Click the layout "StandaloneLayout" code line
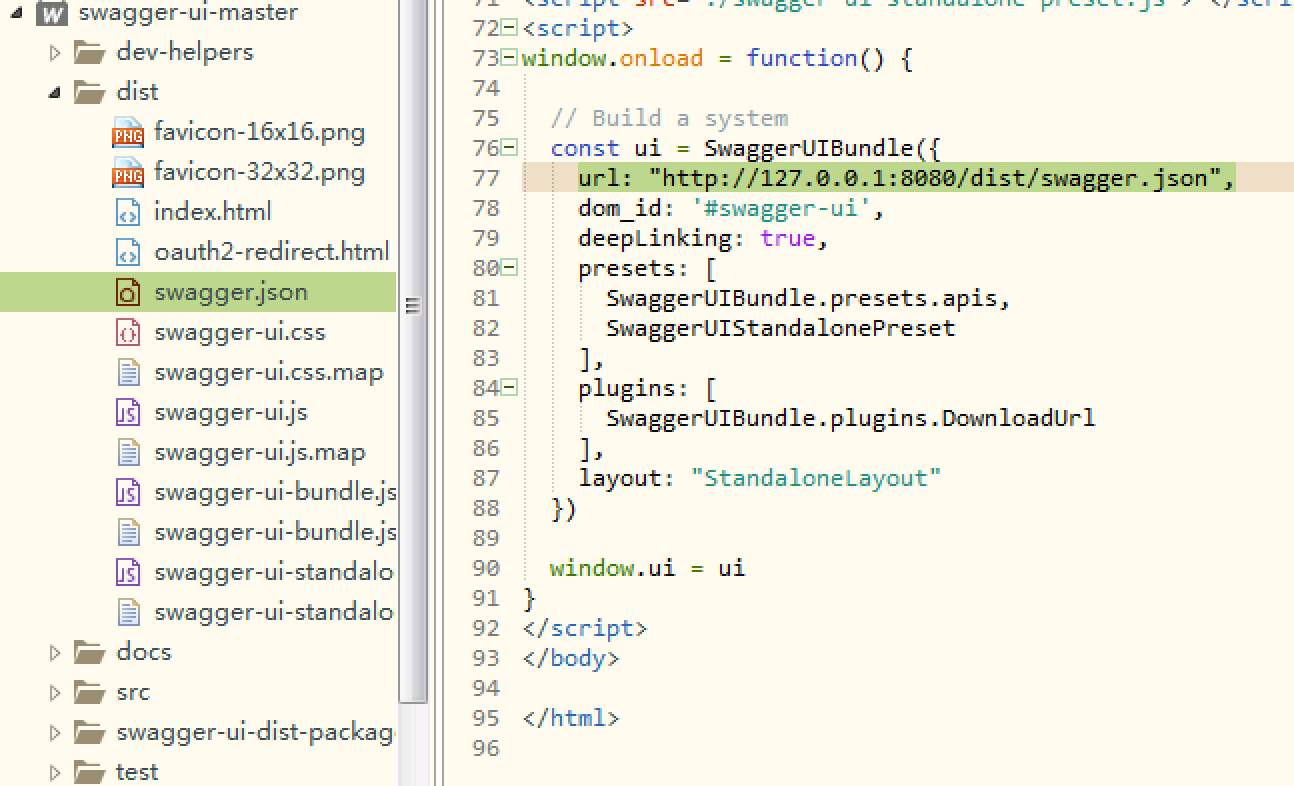This screenshot has height=786, width=1294. pyautogui.click(x=760, y=478)
